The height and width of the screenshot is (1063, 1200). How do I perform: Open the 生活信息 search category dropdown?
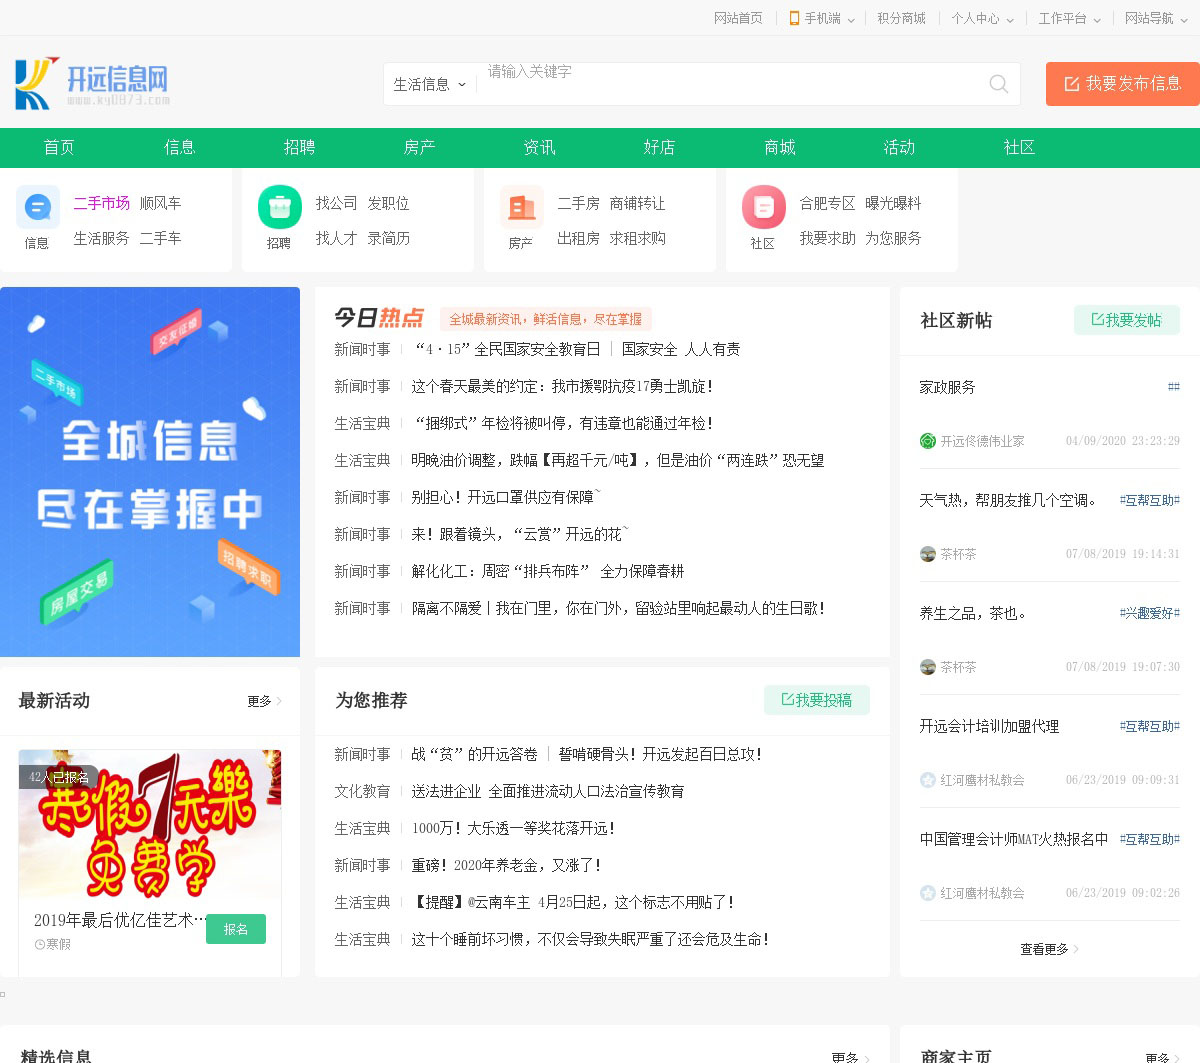(x=430, y=84)
